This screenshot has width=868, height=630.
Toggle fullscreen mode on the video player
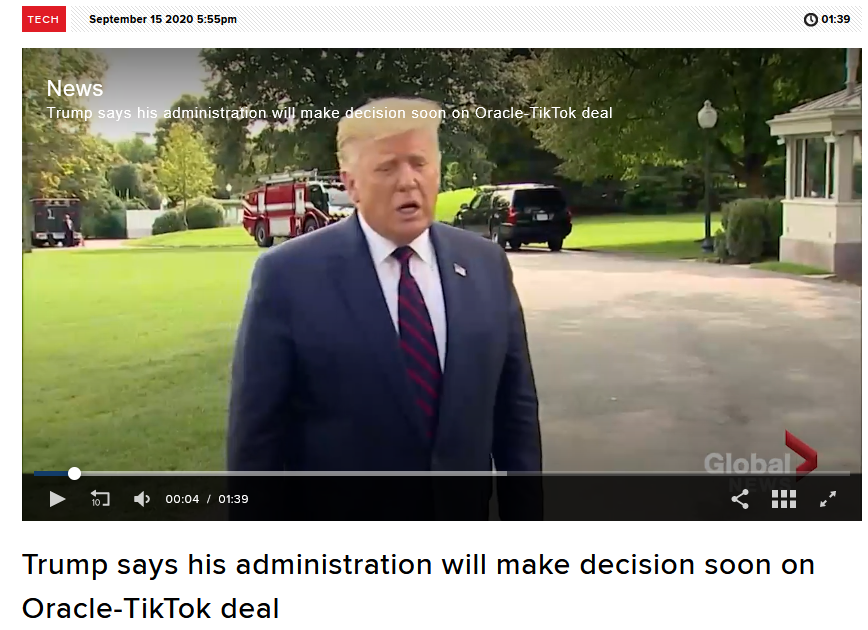[828, 499]
